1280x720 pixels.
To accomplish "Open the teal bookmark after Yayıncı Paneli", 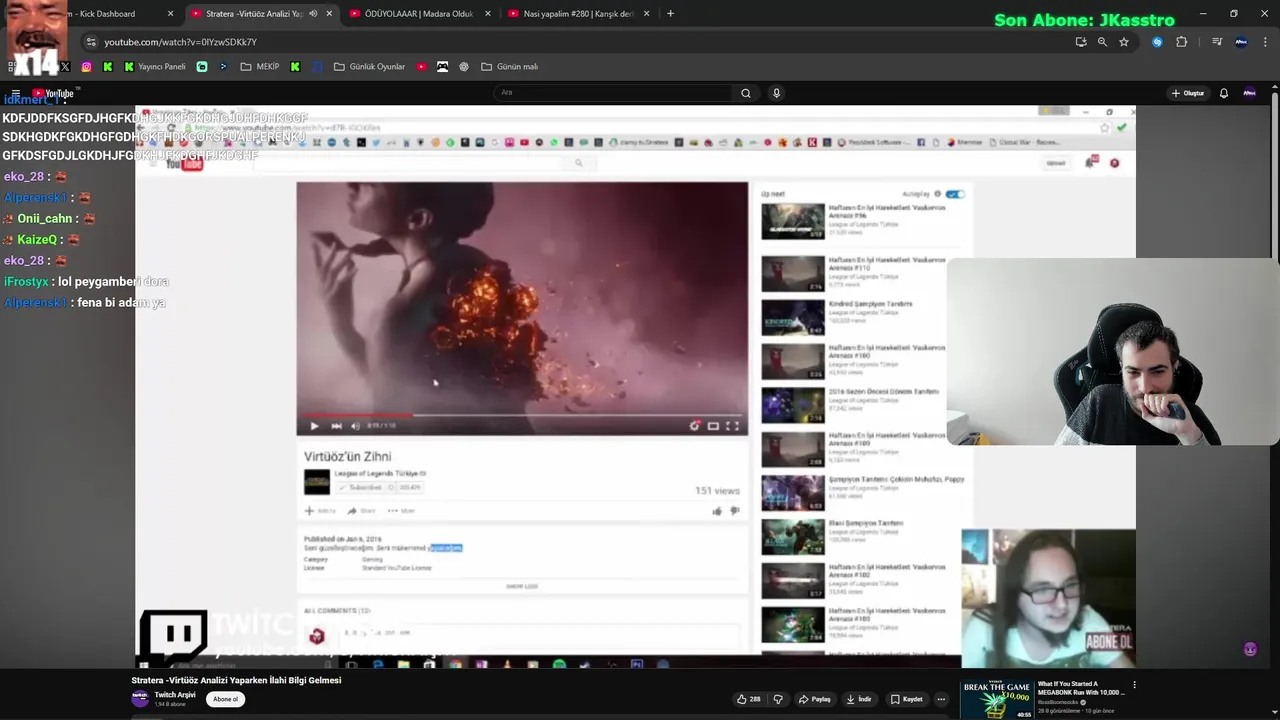I will click(x=202, y=67).
